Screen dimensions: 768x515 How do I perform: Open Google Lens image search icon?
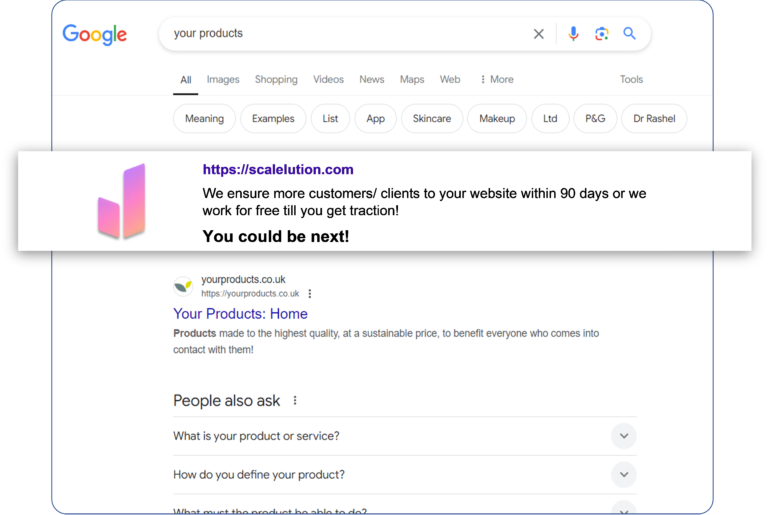(601, 34)
